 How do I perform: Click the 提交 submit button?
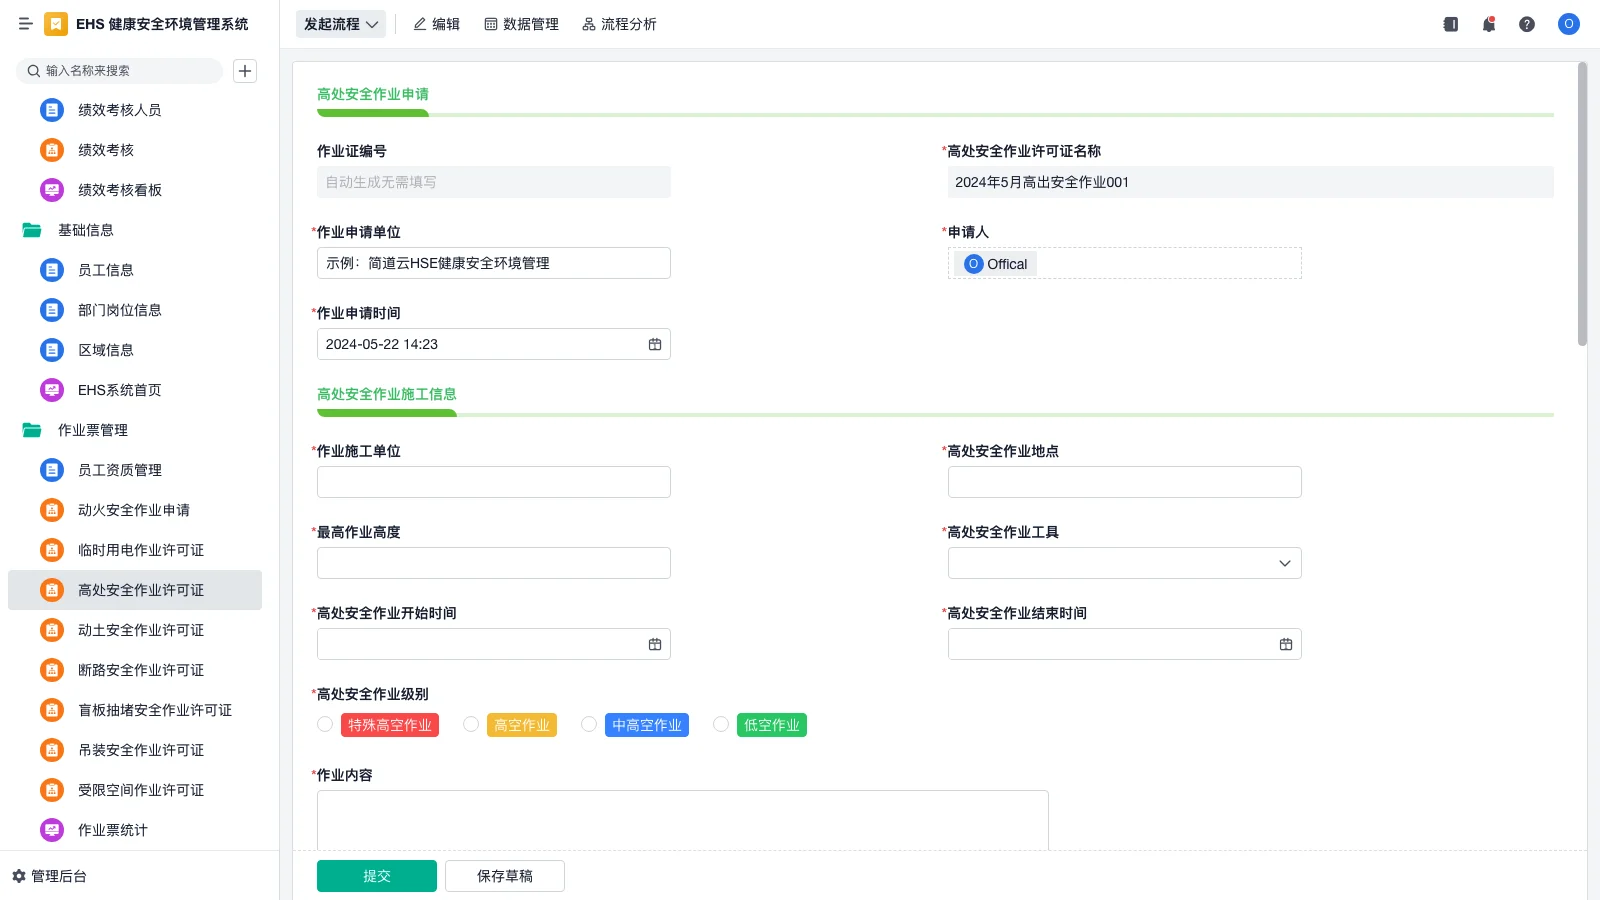click(376, 875)
